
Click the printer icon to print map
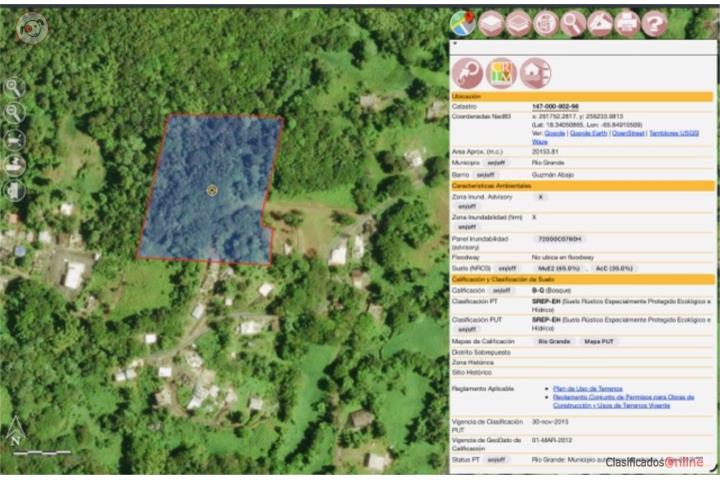point(627,23)
